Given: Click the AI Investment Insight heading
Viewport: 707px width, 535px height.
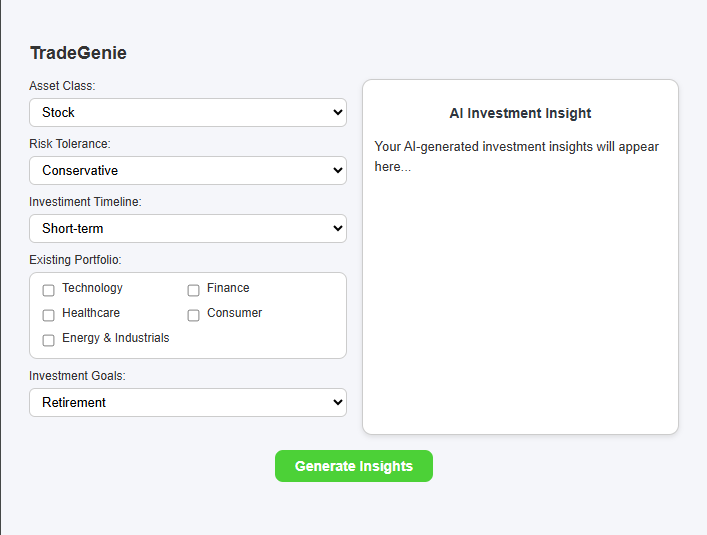Looking at the screenshot, I should click(520, 113).
